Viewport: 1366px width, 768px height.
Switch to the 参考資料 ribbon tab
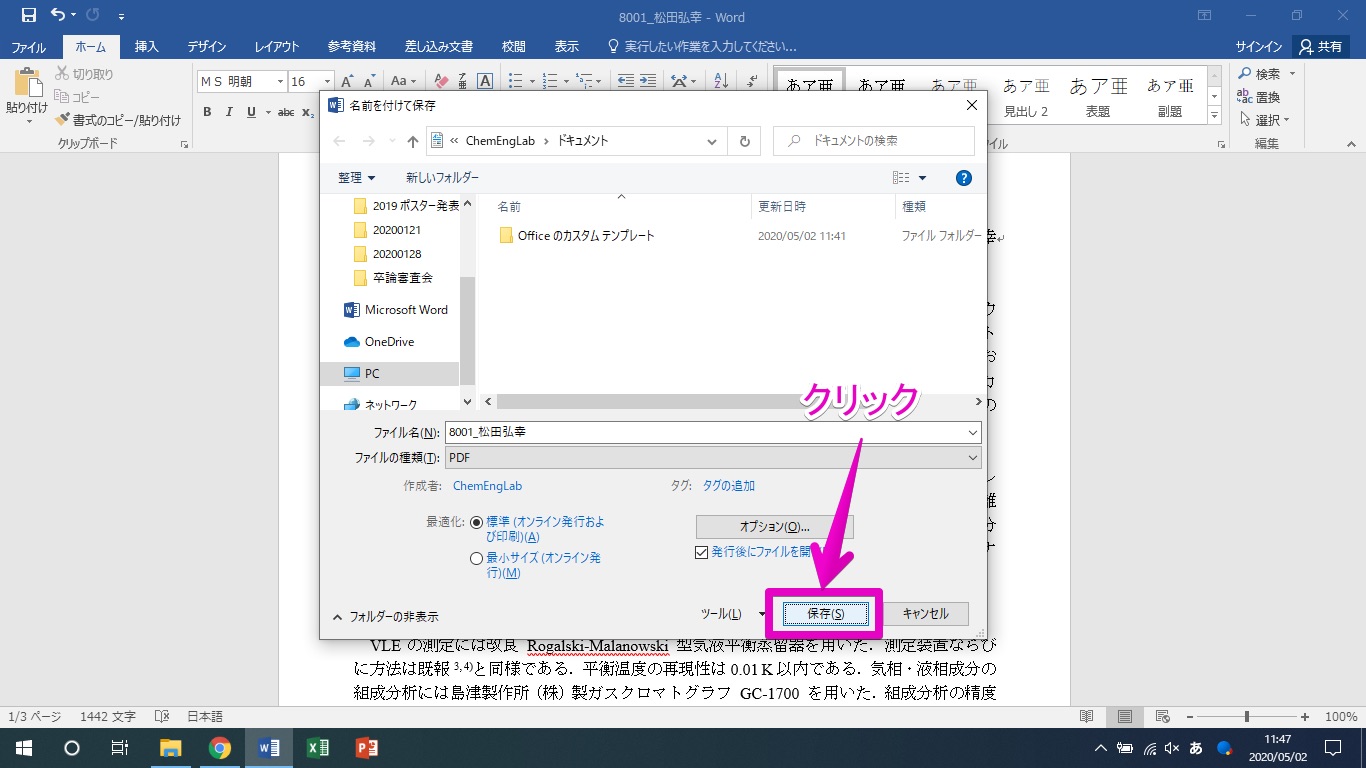click(x=352, y=47)
